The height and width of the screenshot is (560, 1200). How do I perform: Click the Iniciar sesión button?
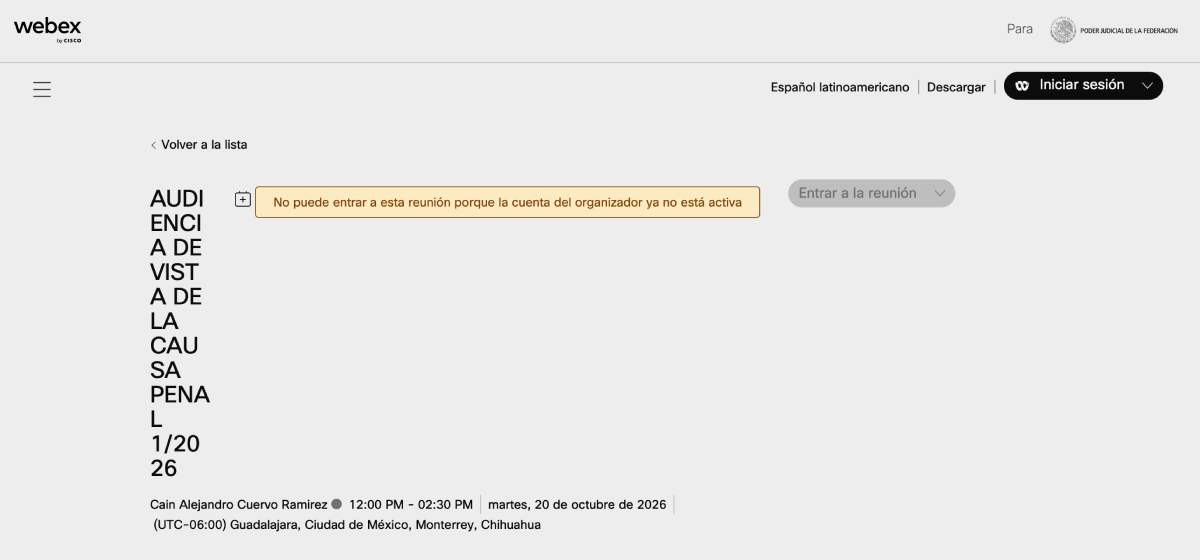click(1083, 86)
